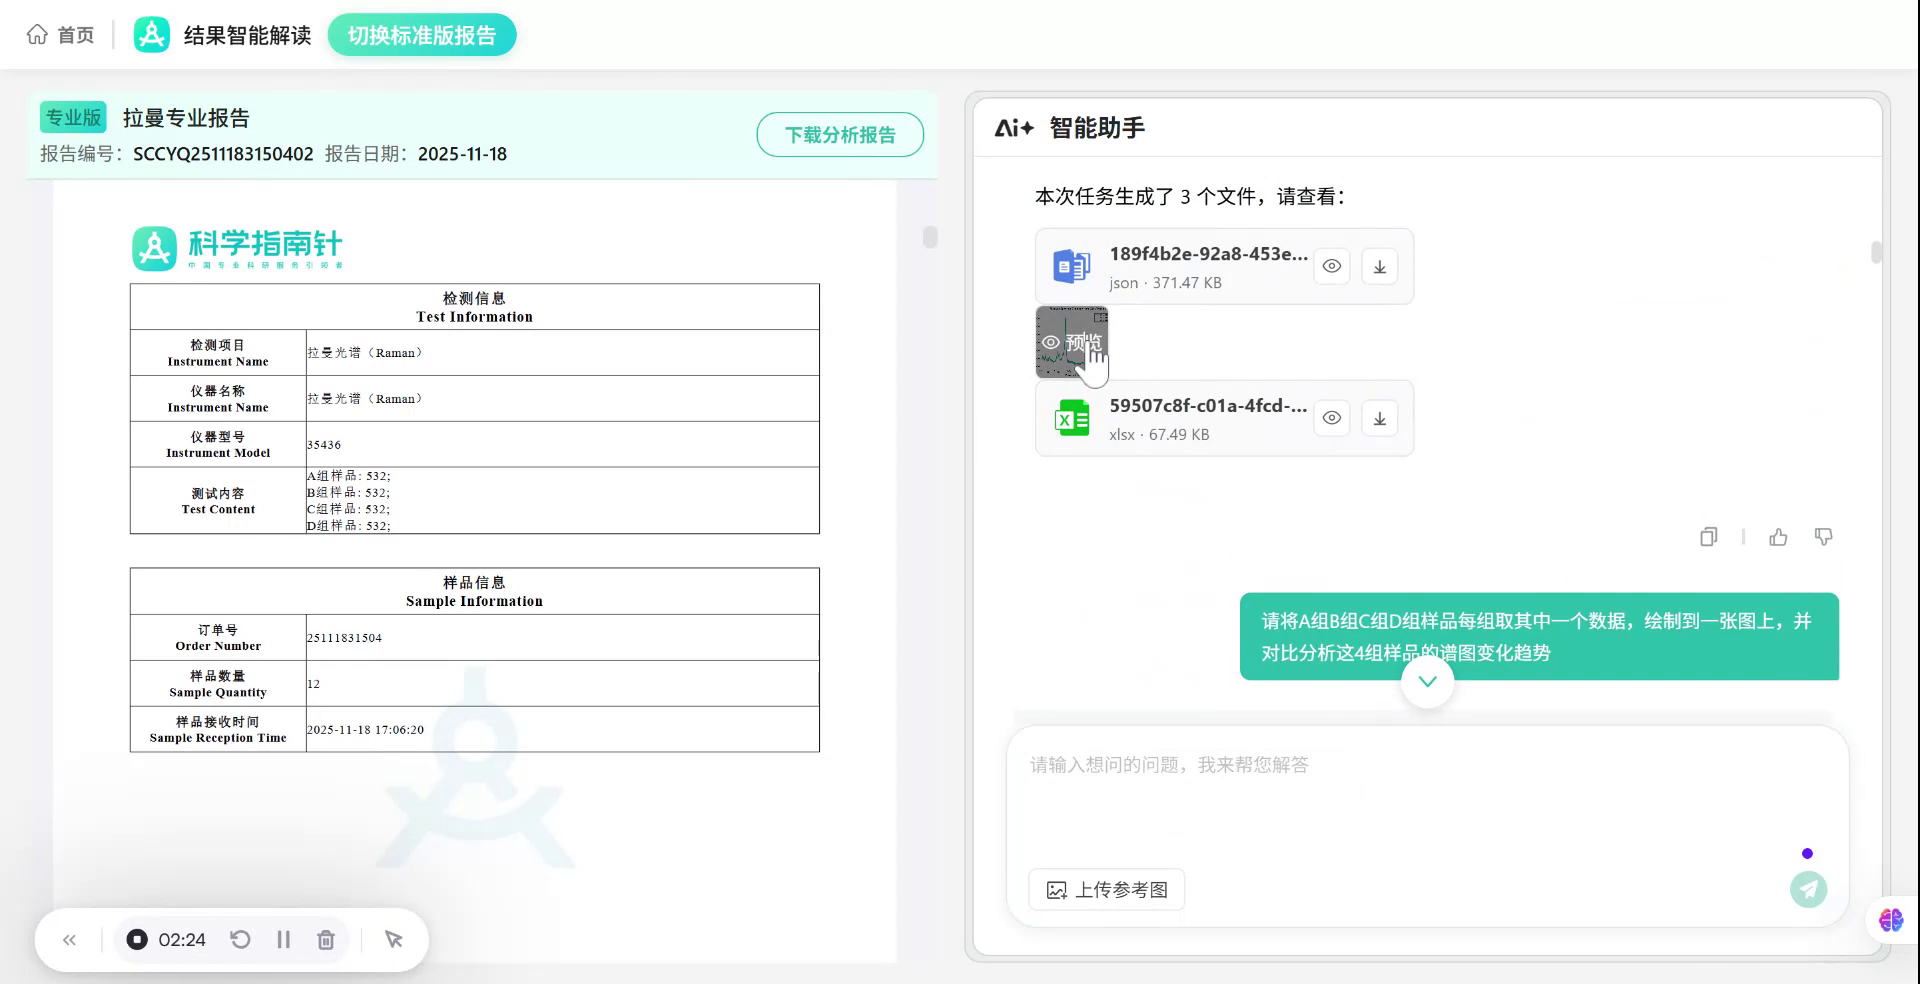
Task: Select the cursor pointer icon in recorder bar
Action: (393, 939)
